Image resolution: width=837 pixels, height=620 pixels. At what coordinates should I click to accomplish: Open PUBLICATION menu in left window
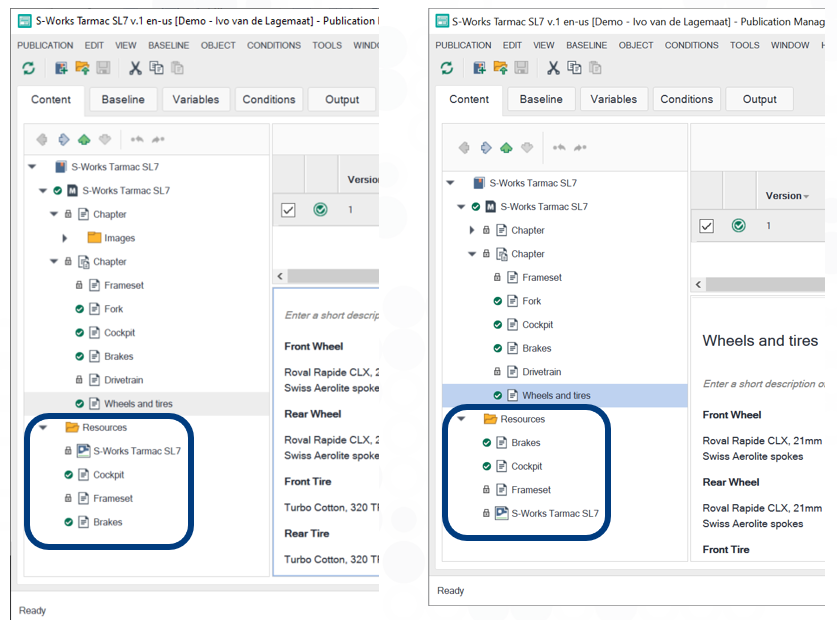tap(45, 45)
